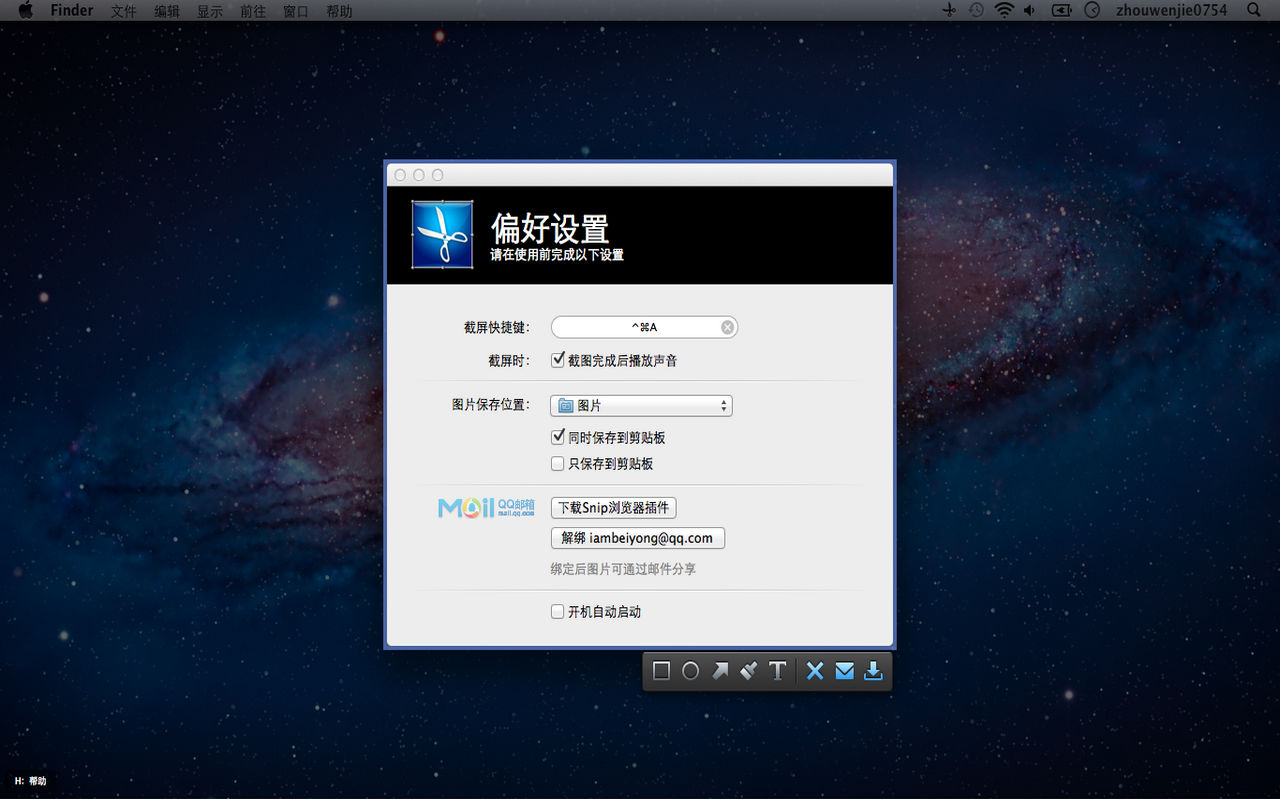Click the QQ Mail logo
Viewport: 1280px width, 800px height.
[486, 508]
